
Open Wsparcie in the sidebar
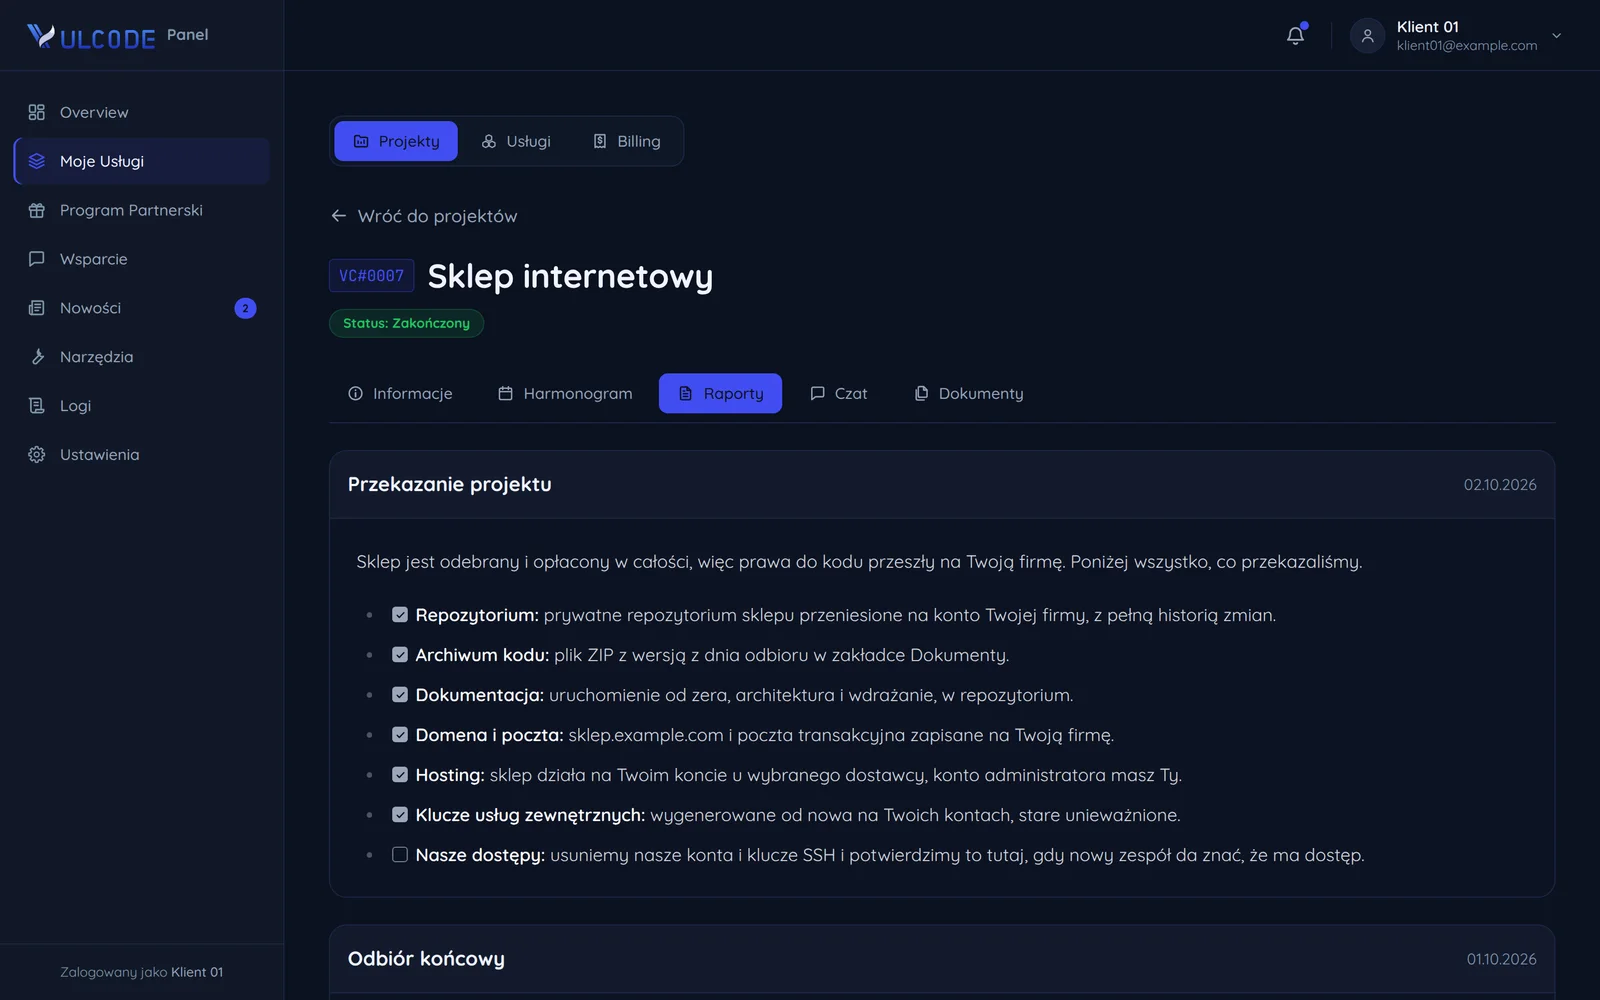(x=142, y=259)
